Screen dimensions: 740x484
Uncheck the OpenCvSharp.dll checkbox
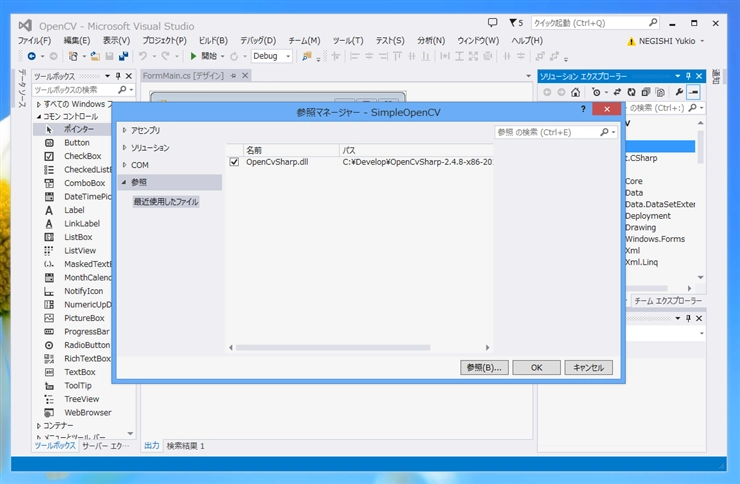tap(234, 162)
